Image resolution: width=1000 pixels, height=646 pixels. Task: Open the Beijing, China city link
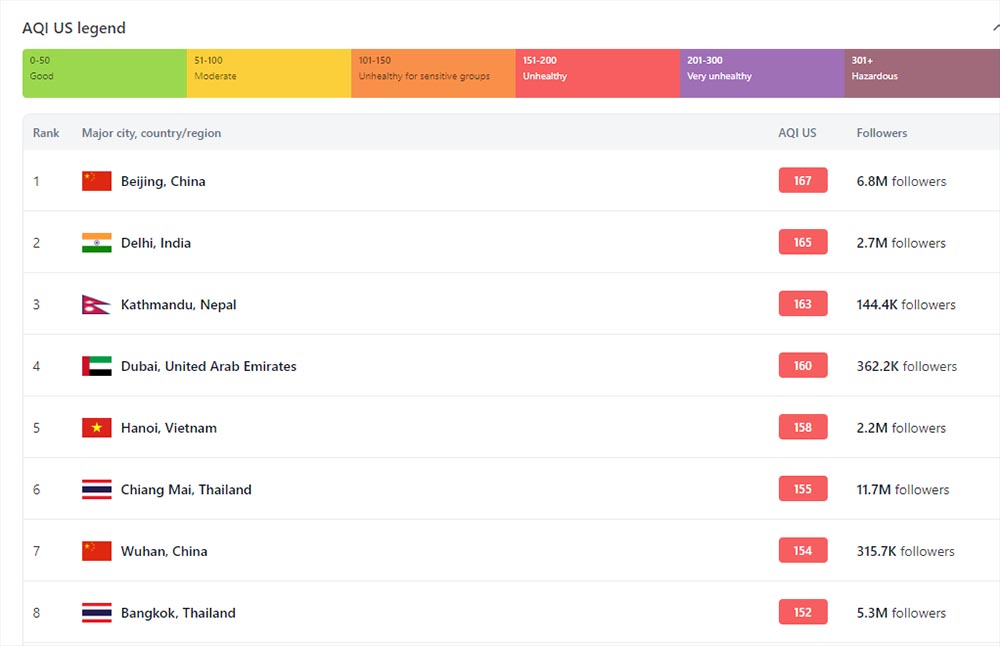tap(163, 181)
